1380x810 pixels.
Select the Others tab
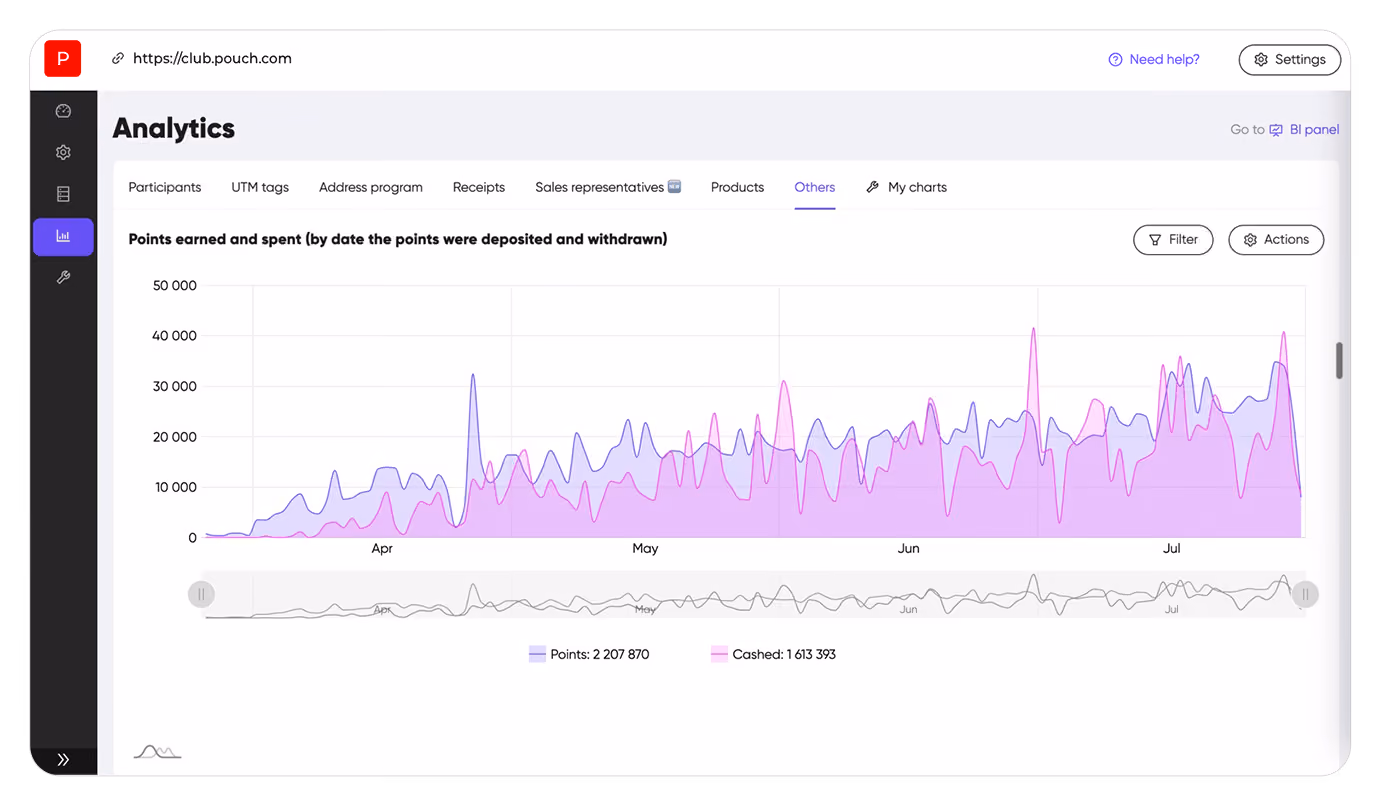[815, 187]
